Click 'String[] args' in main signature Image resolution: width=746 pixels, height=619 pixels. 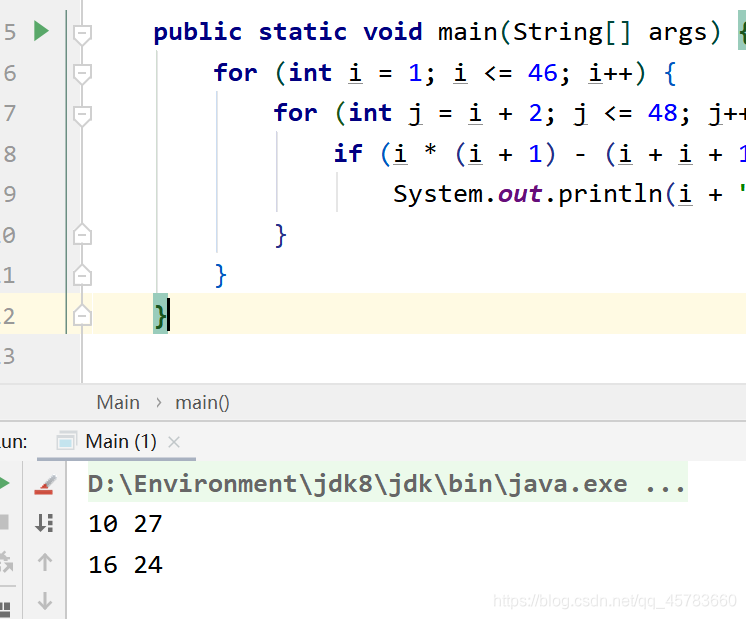[x=610, y=32]
